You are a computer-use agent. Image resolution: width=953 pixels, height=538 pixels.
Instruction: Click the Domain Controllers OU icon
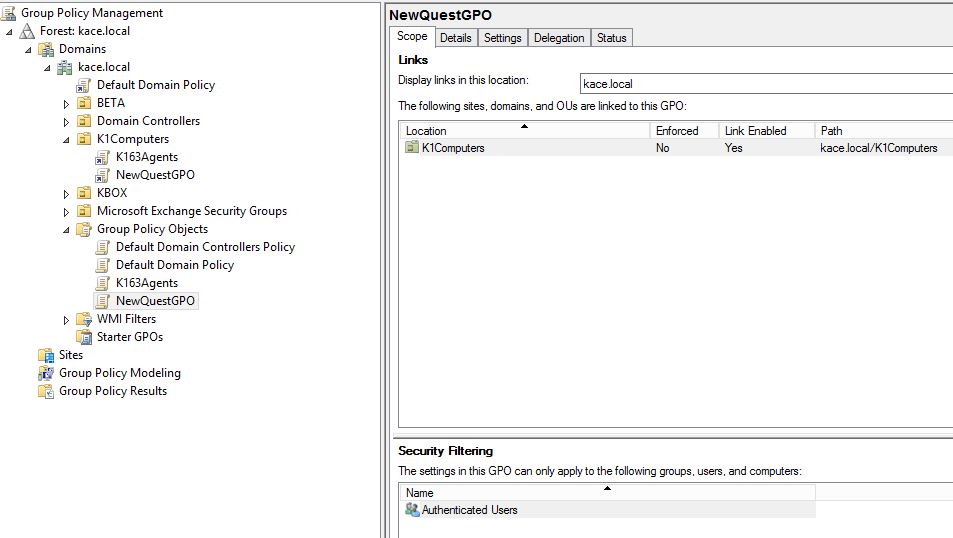tap(84, 121)
